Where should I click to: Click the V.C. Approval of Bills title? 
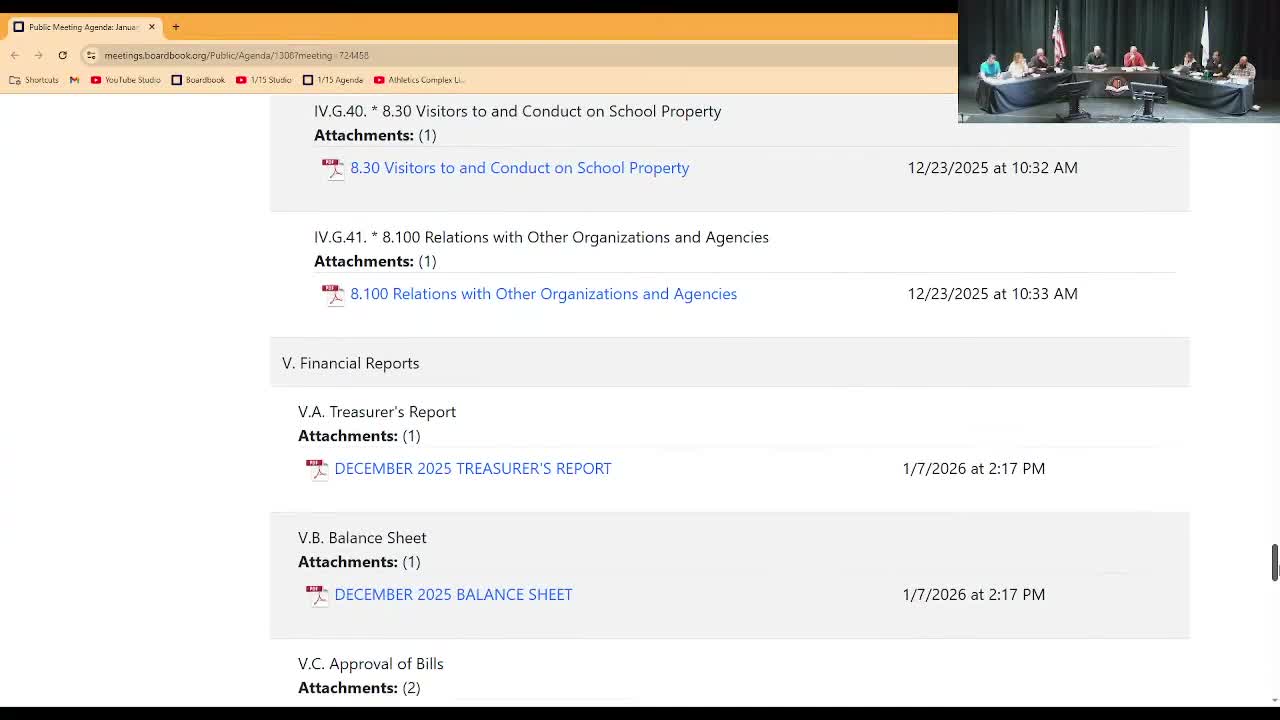click(x=370, y=663)
